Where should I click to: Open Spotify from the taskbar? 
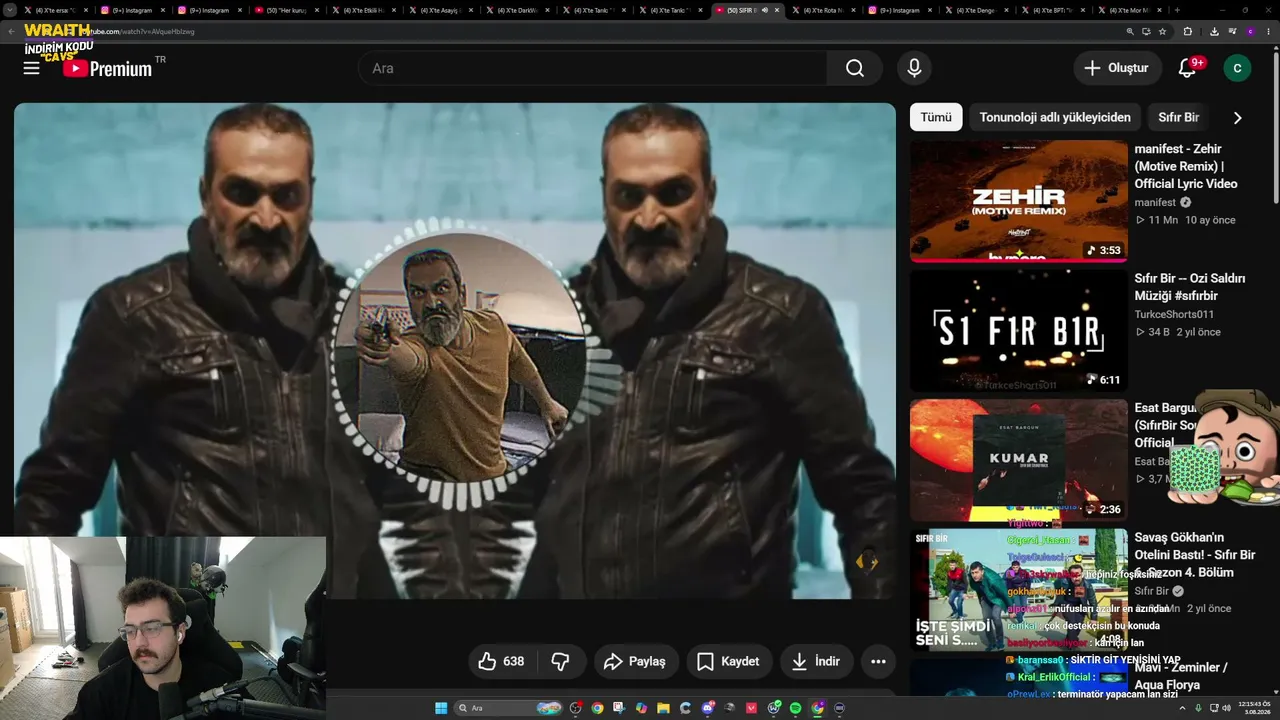coord(795,708)
